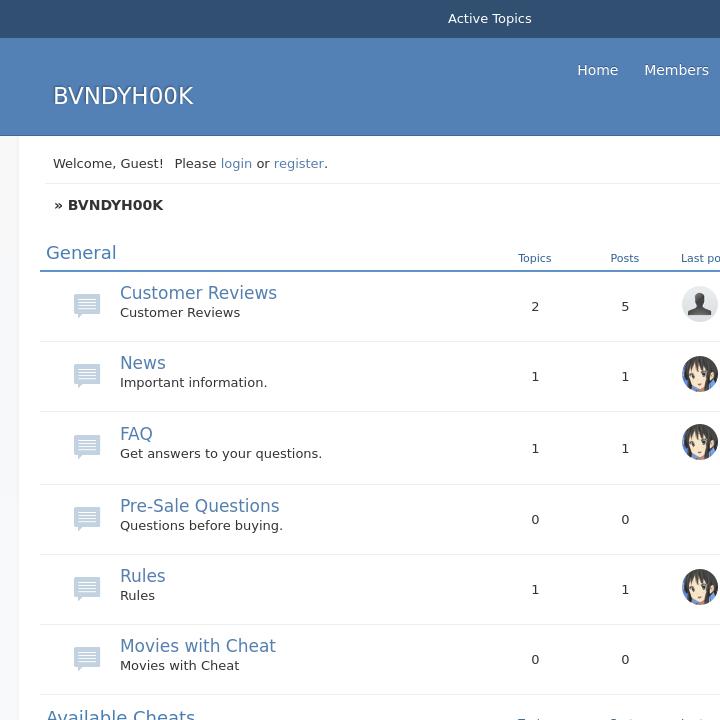The image size is (720, 720).
Task: Click the Movies with Cheat board icon
Action: [x=87, y=658]
